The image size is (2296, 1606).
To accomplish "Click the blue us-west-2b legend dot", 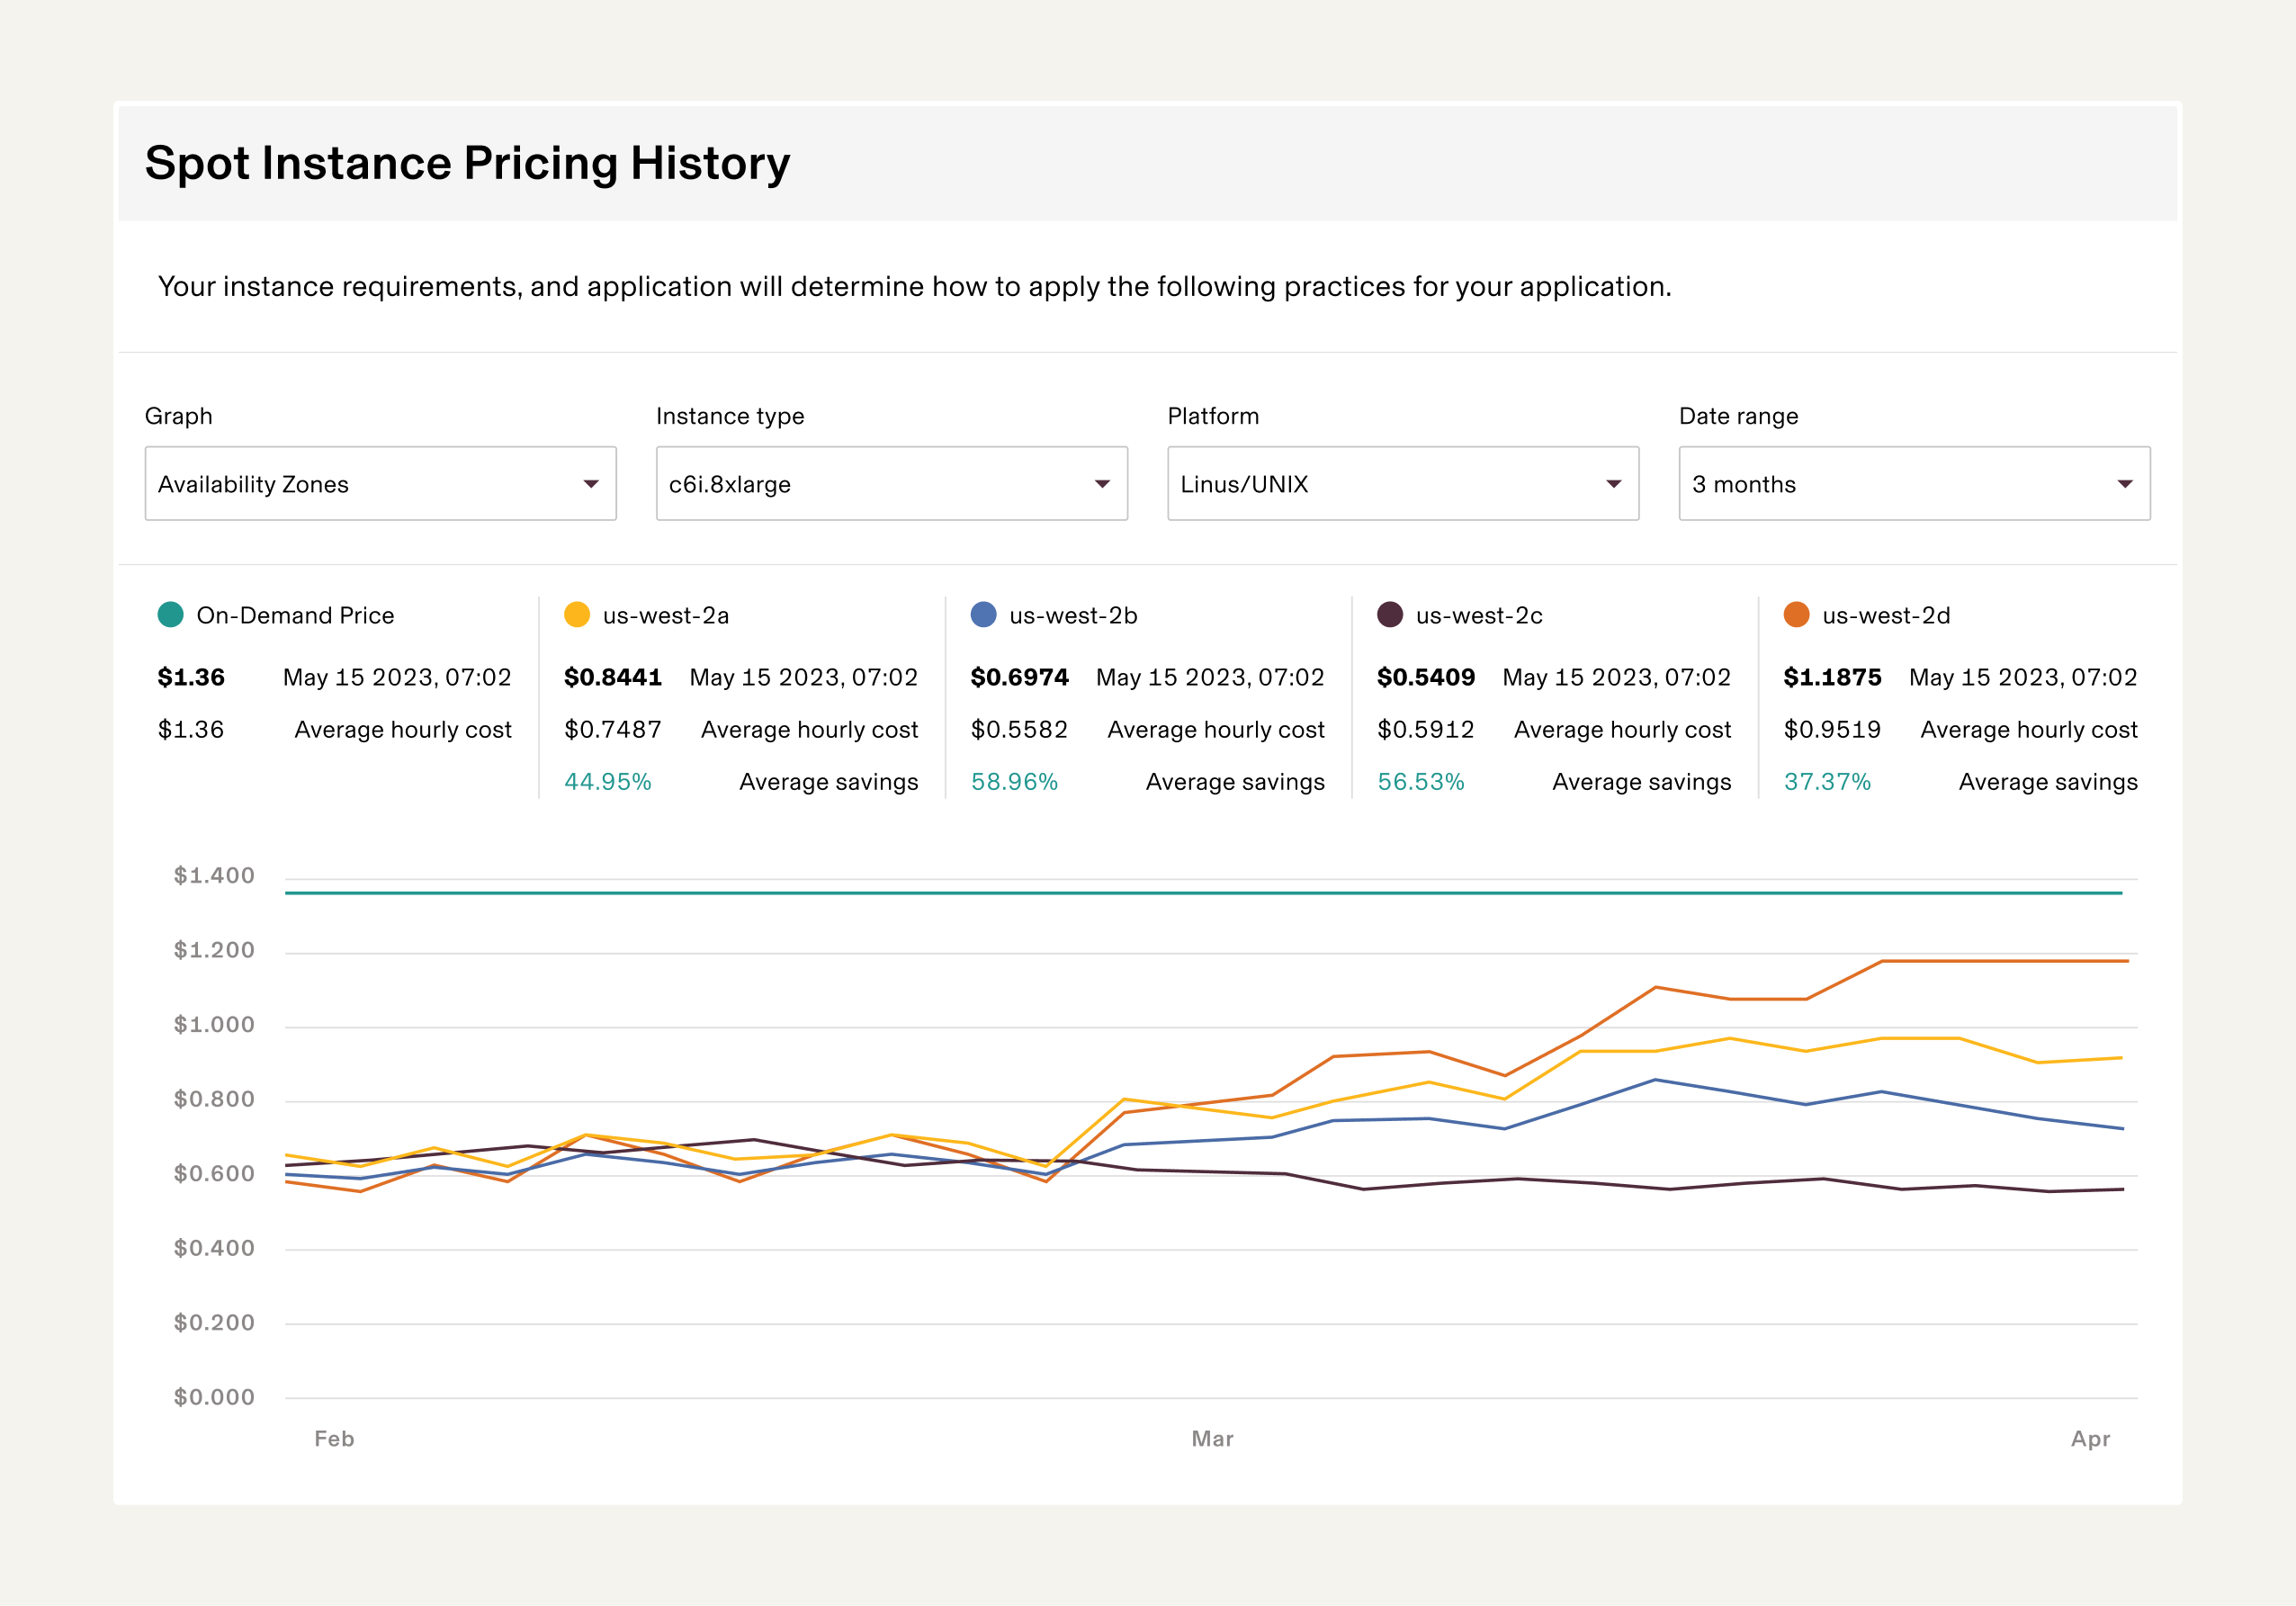I will coord(983,614).
